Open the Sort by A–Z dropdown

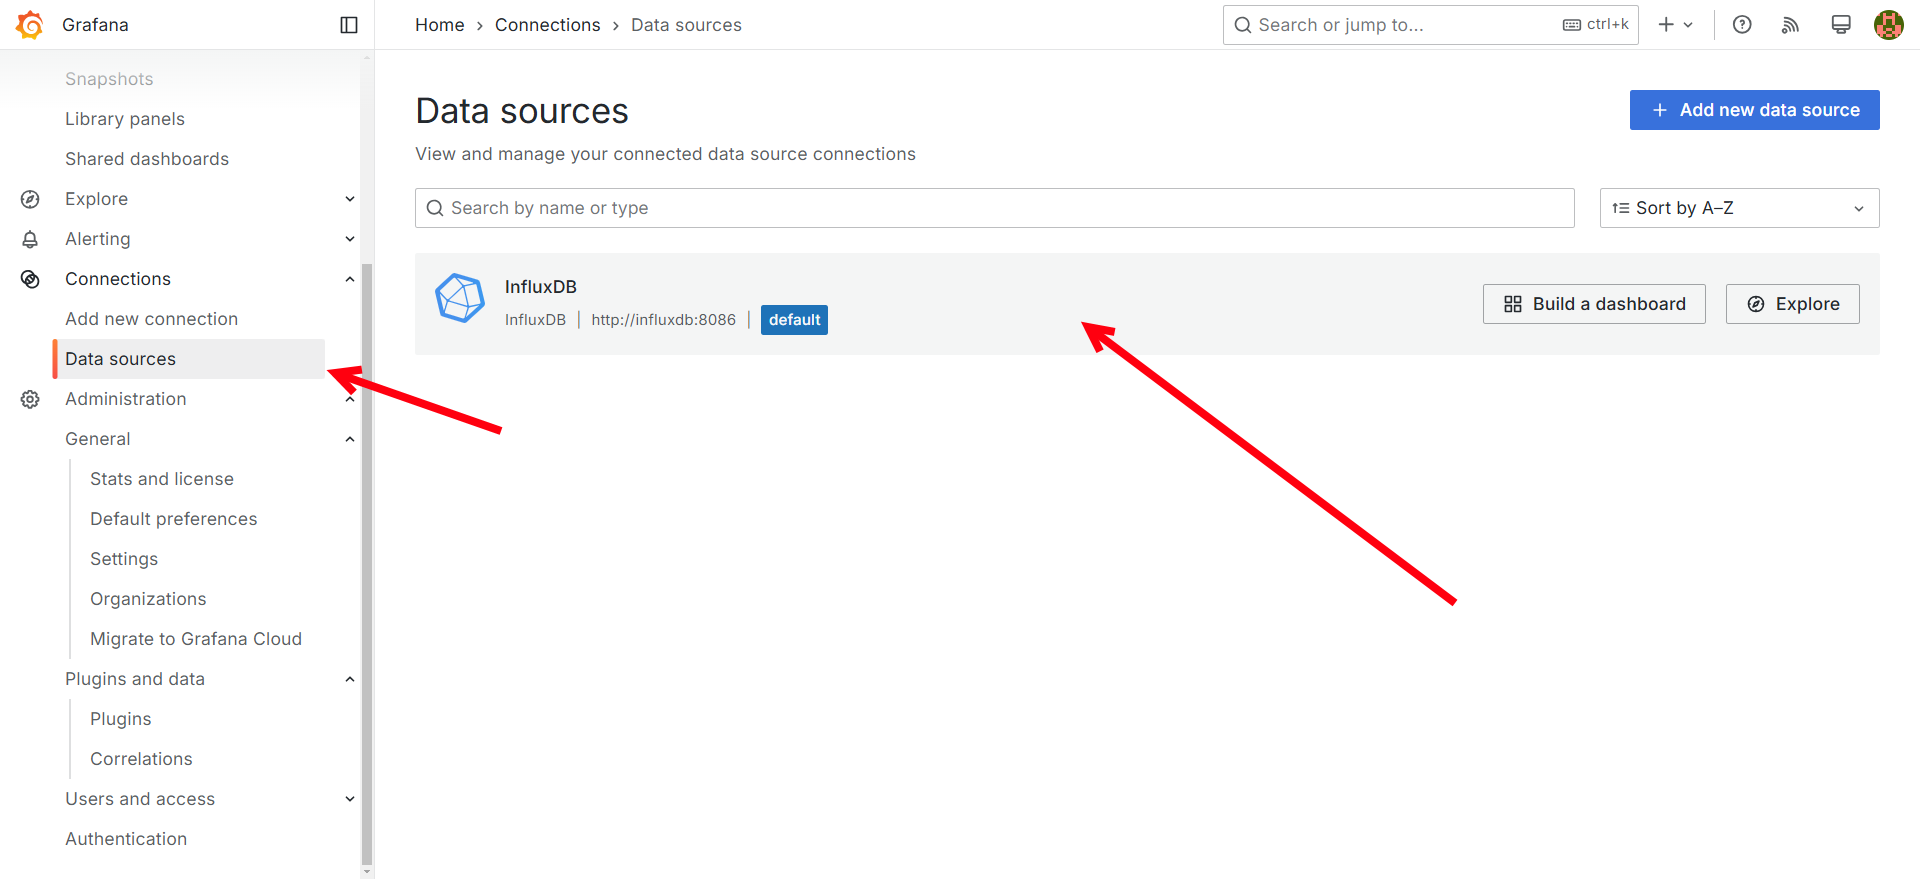click(x=1738, y=208)
